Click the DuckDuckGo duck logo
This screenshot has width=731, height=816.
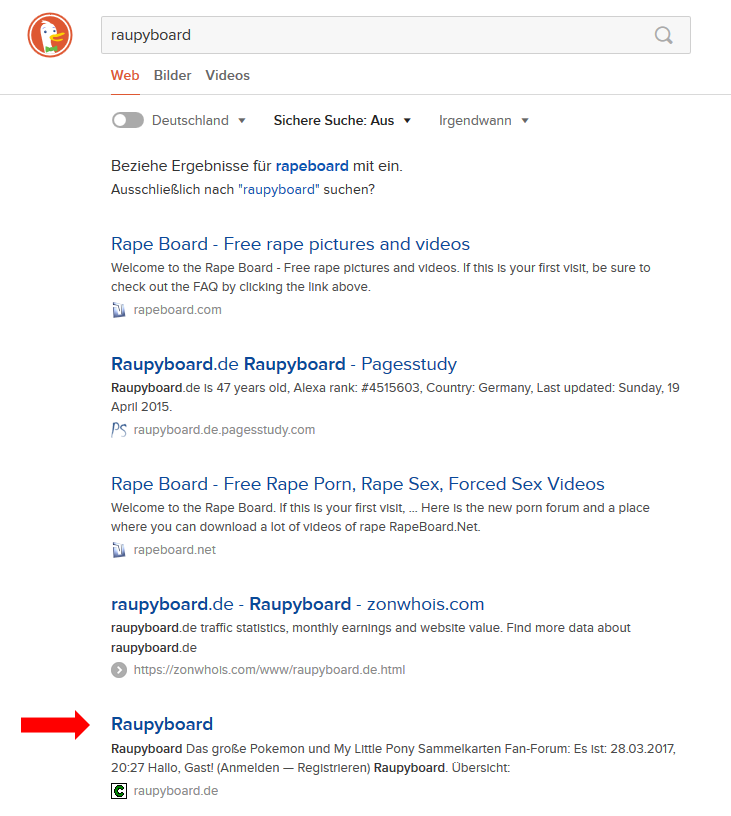point(49,37)
